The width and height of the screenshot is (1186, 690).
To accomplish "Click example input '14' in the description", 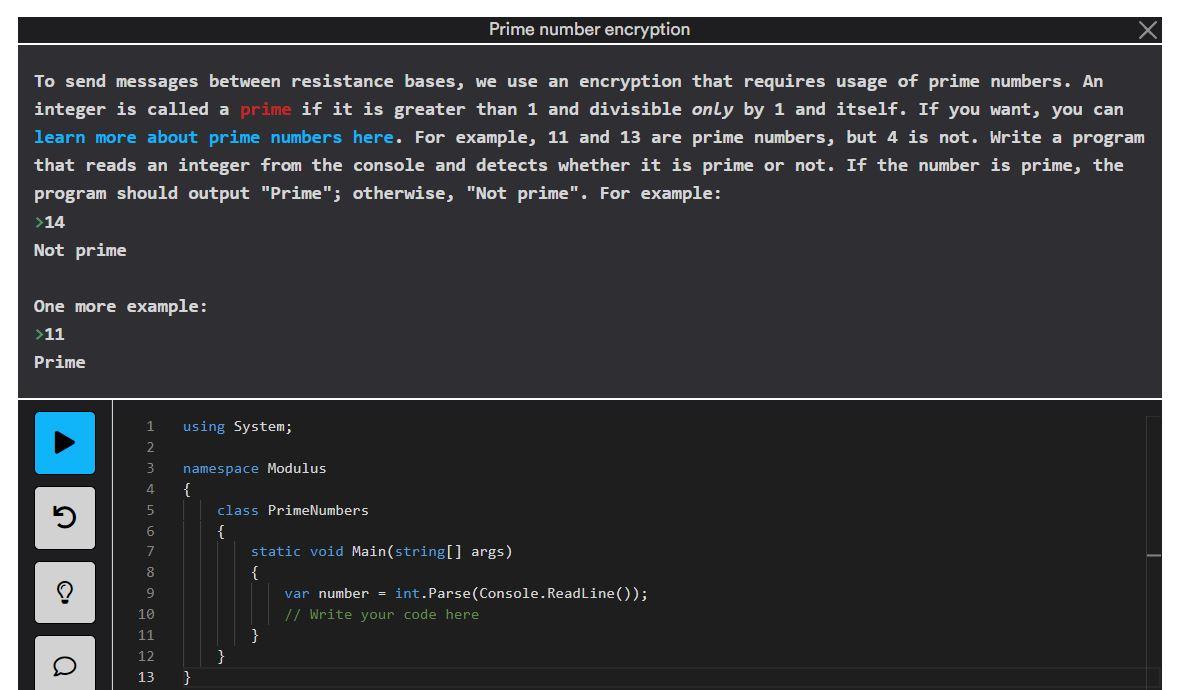I will pos(54,222).
